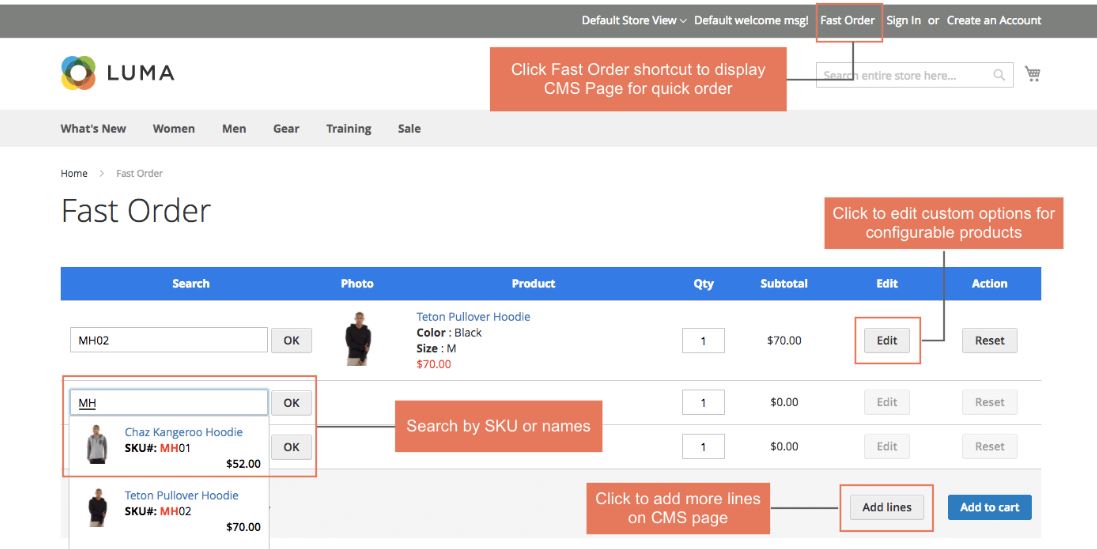Open the Women menu
This screenshot has width=1097, height=549.
click(x=174, y=129)
